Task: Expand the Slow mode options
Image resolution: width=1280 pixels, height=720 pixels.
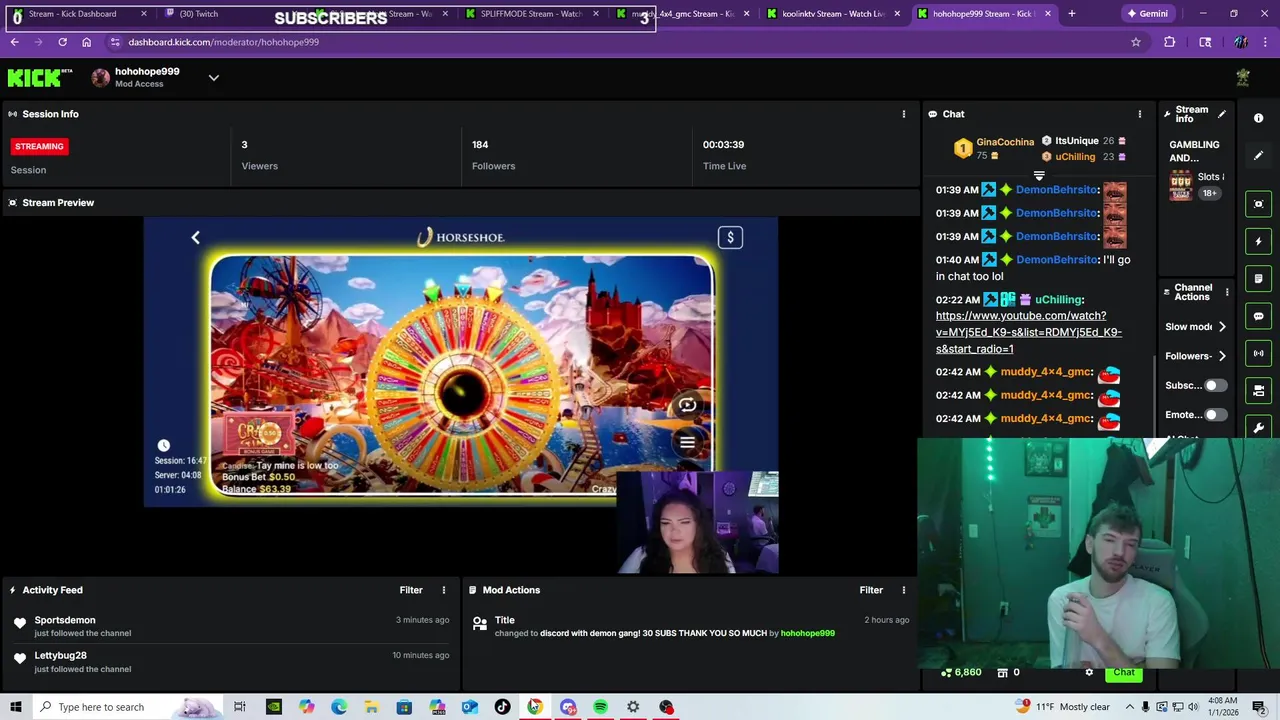Action: pos(1222,327)
